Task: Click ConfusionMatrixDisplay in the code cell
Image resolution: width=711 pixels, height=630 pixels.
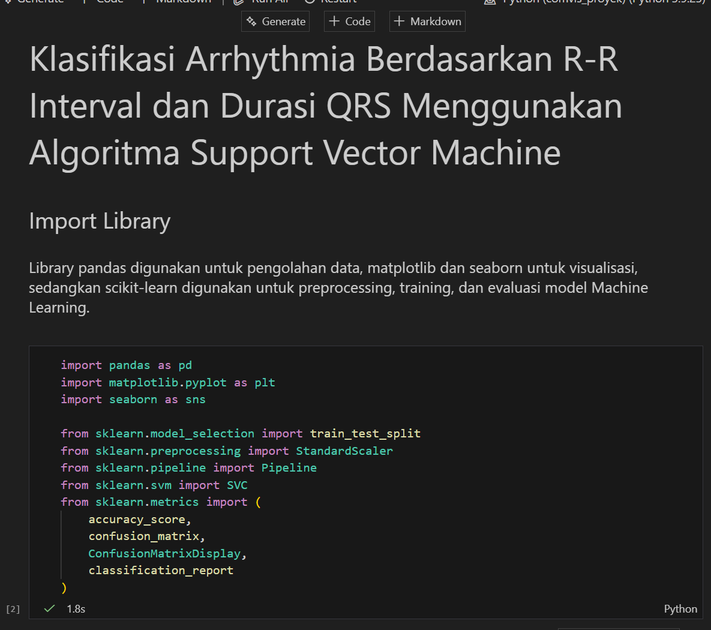Action: (x=165, y=553)
